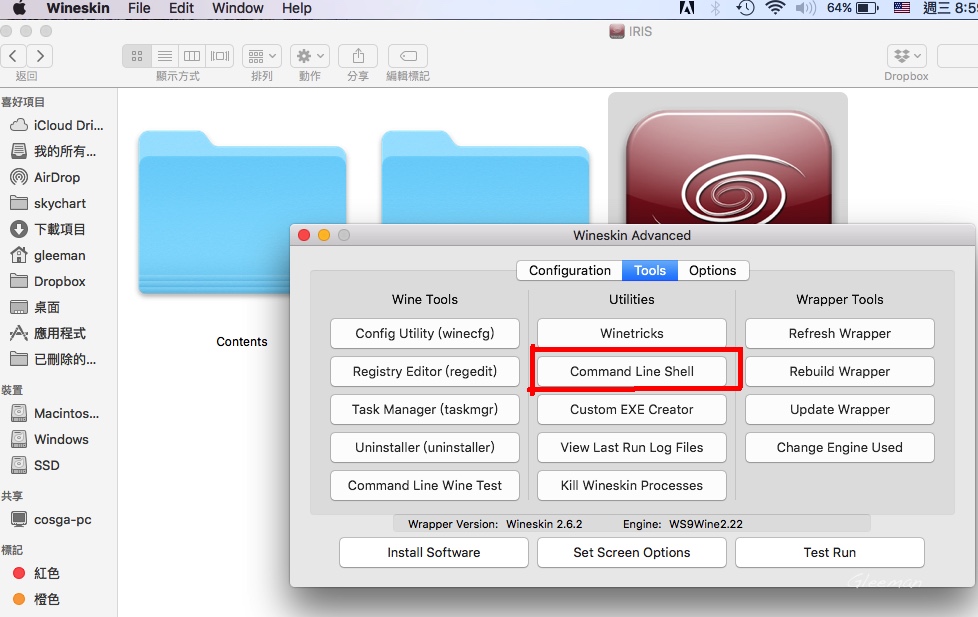Click Update Wrapper
This screenshot has width=978, height=617.
840,410
